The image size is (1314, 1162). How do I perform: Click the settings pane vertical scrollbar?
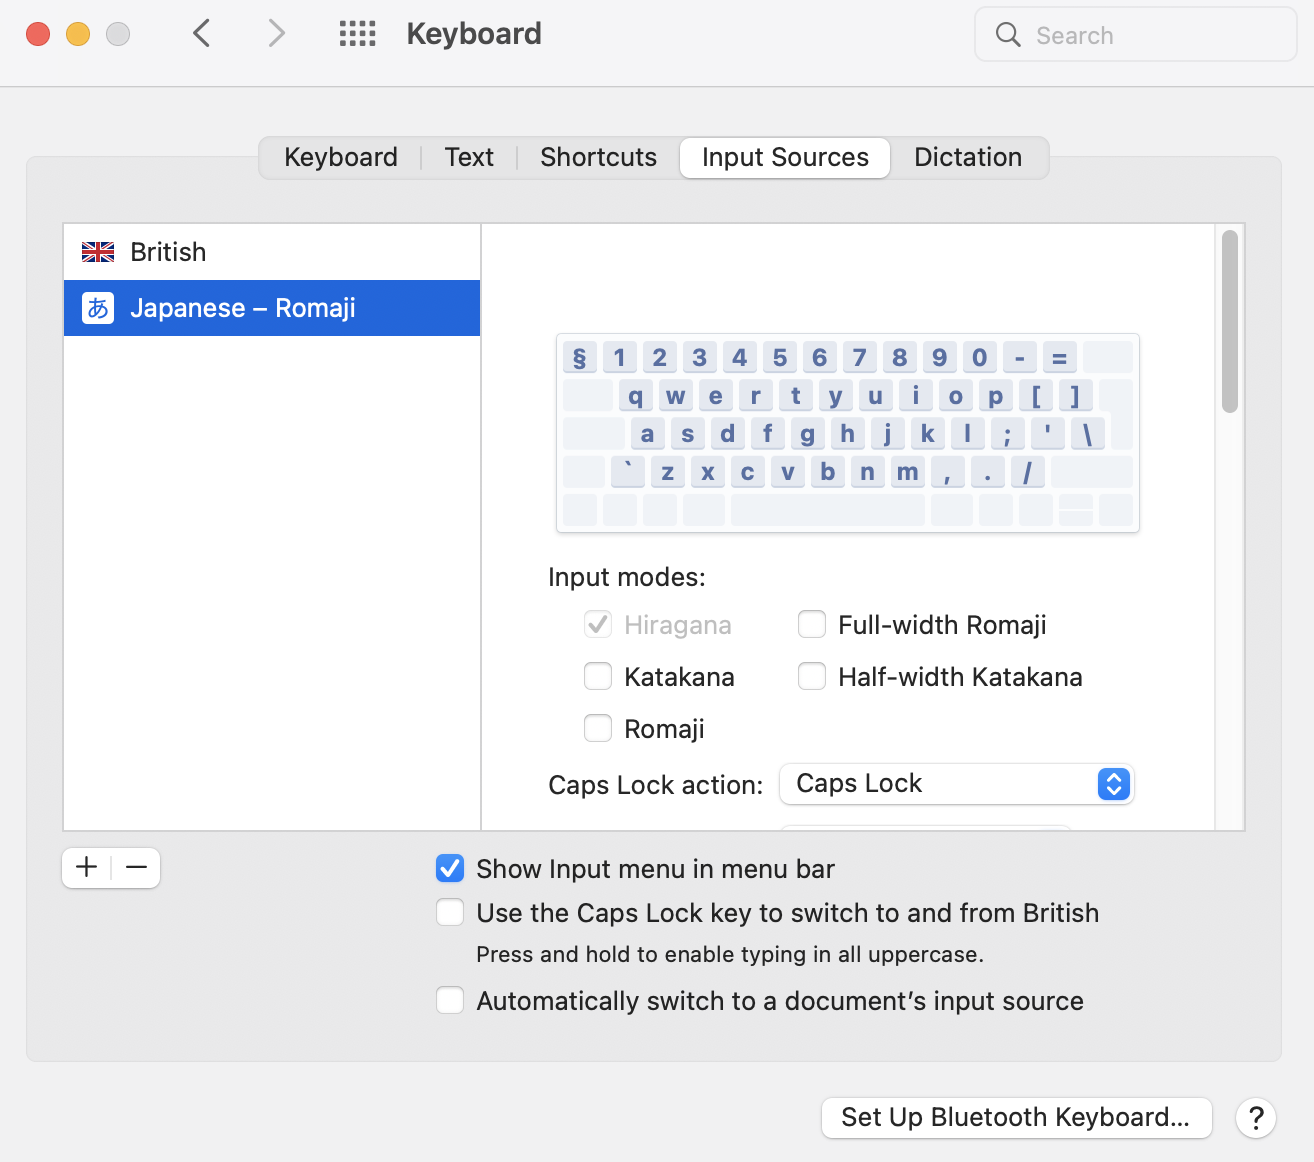pyautogui.click(x=1230, y=321)
